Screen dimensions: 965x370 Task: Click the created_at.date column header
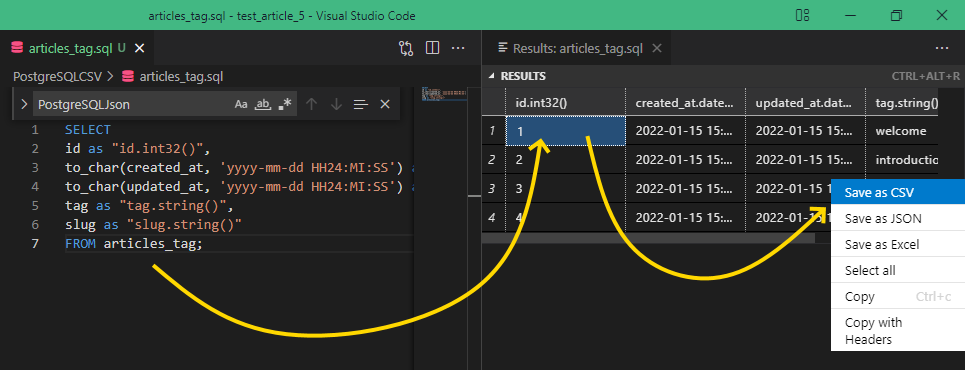[685, 102]
